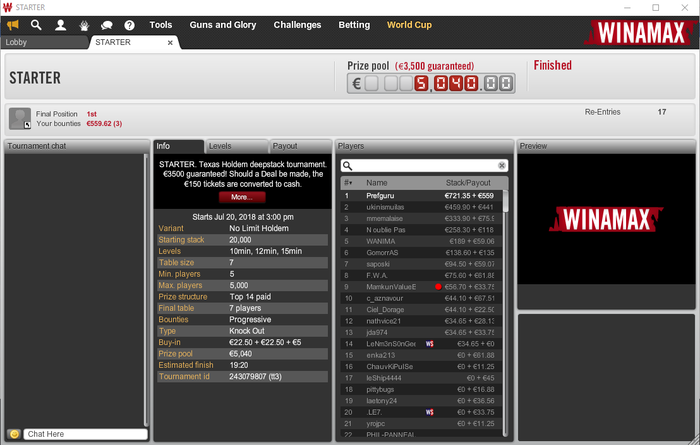Viewport: 700px width, 445px height.
Task: Click the Buy-in value €22.50 + €22.50 + €5
Action: [x=265, y=342]
